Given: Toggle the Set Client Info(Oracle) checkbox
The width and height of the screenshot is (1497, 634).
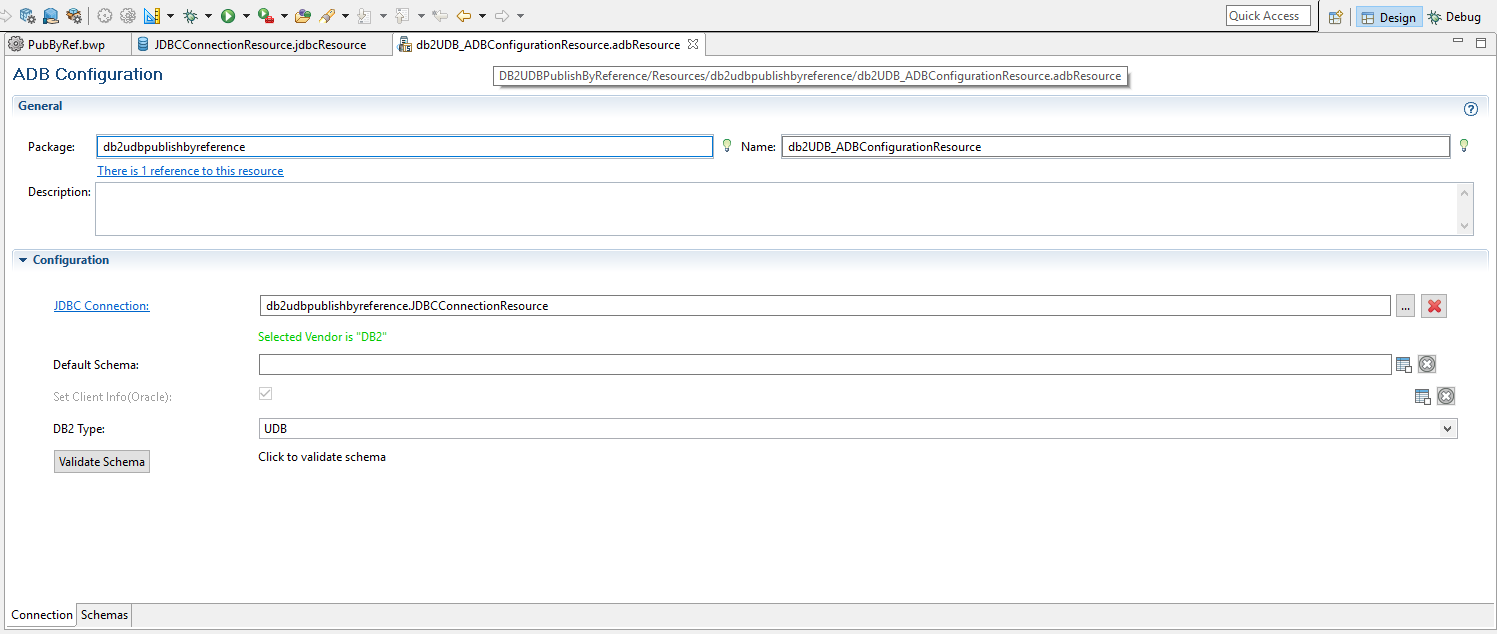Looking at the screenshot, I should click(x=265, y=394).
